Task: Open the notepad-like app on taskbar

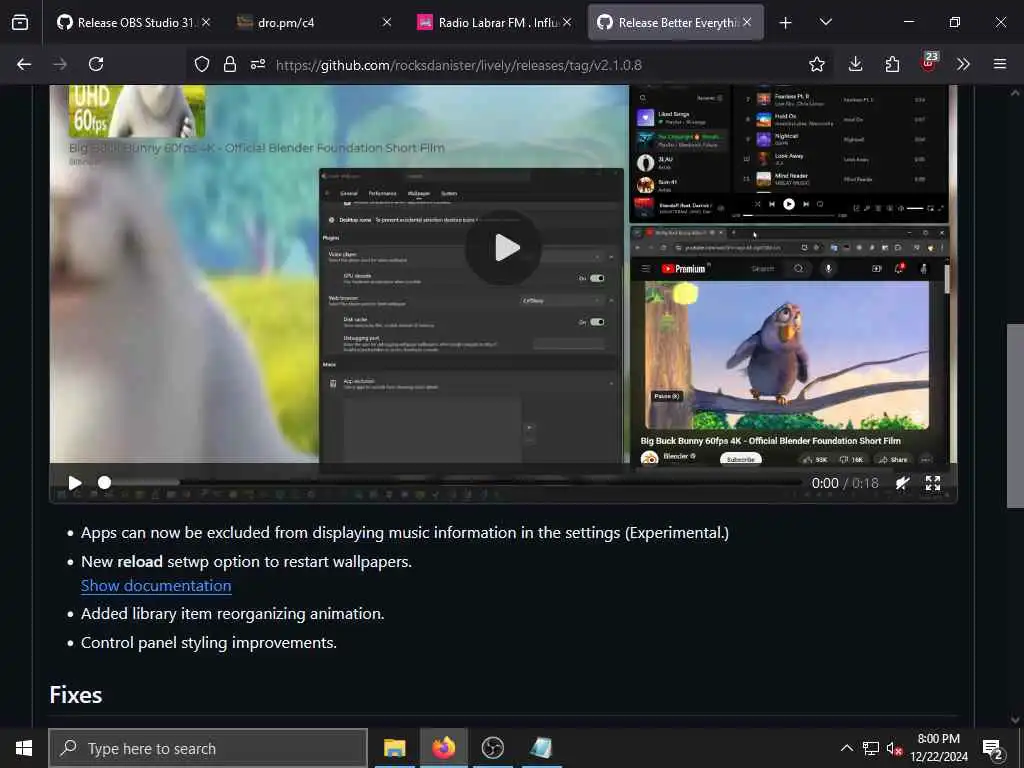Action: 541,748
